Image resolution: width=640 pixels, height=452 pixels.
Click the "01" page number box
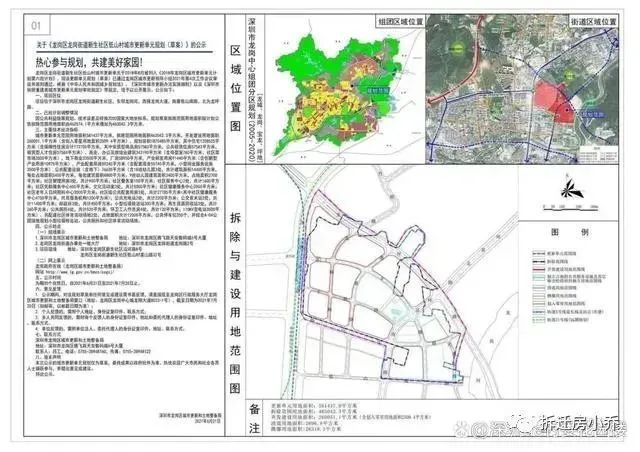click(x=37, y=25)
